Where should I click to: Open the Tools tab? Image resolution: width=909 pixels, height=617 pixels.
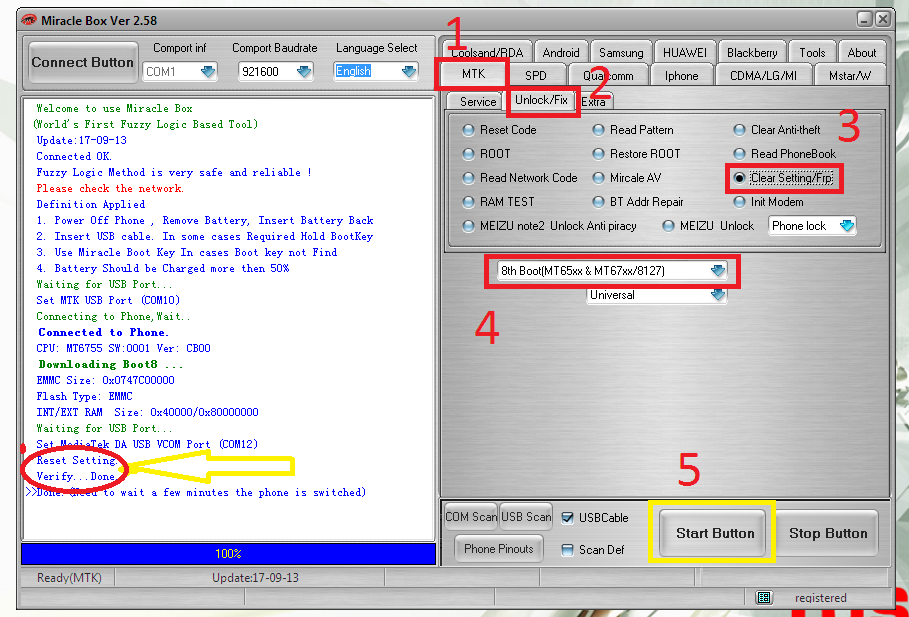click(812, 53)
